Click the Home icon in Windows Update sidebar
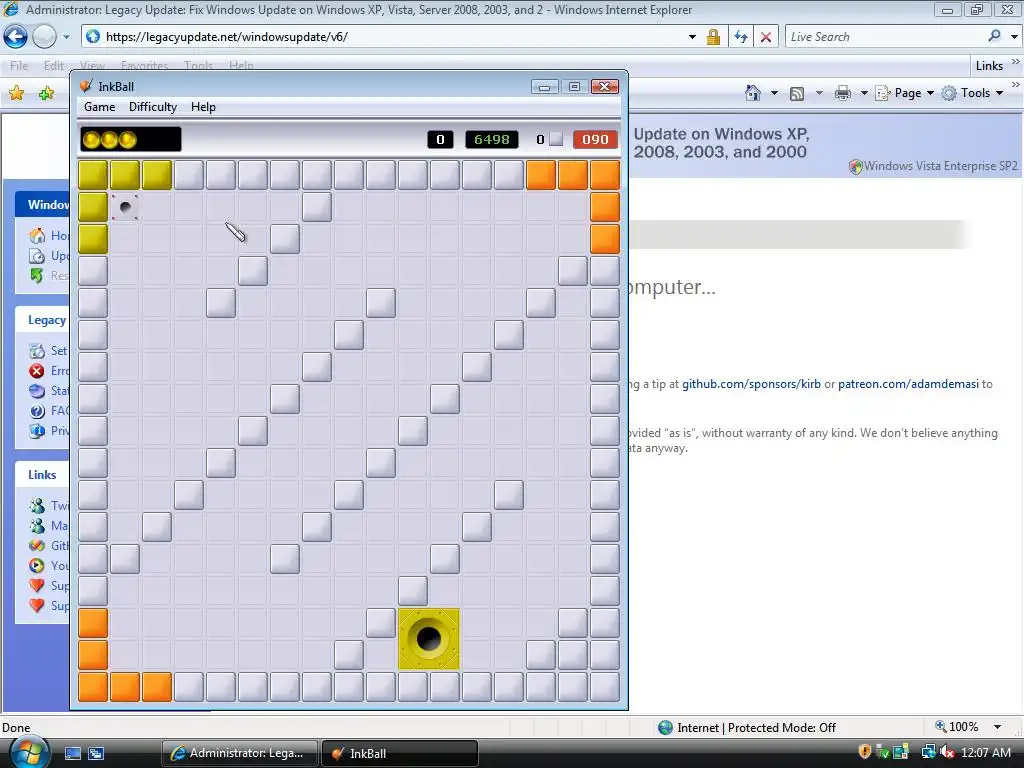The image size is (1024, 768). coord(37,235)
